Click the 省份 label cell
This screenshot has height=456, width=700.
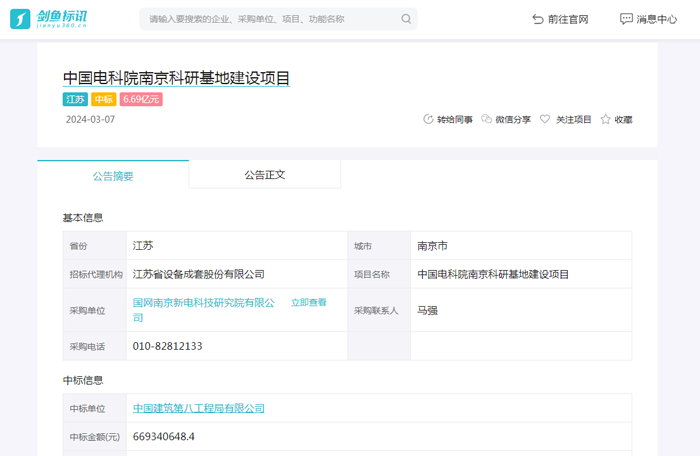[x=95, y=246]
